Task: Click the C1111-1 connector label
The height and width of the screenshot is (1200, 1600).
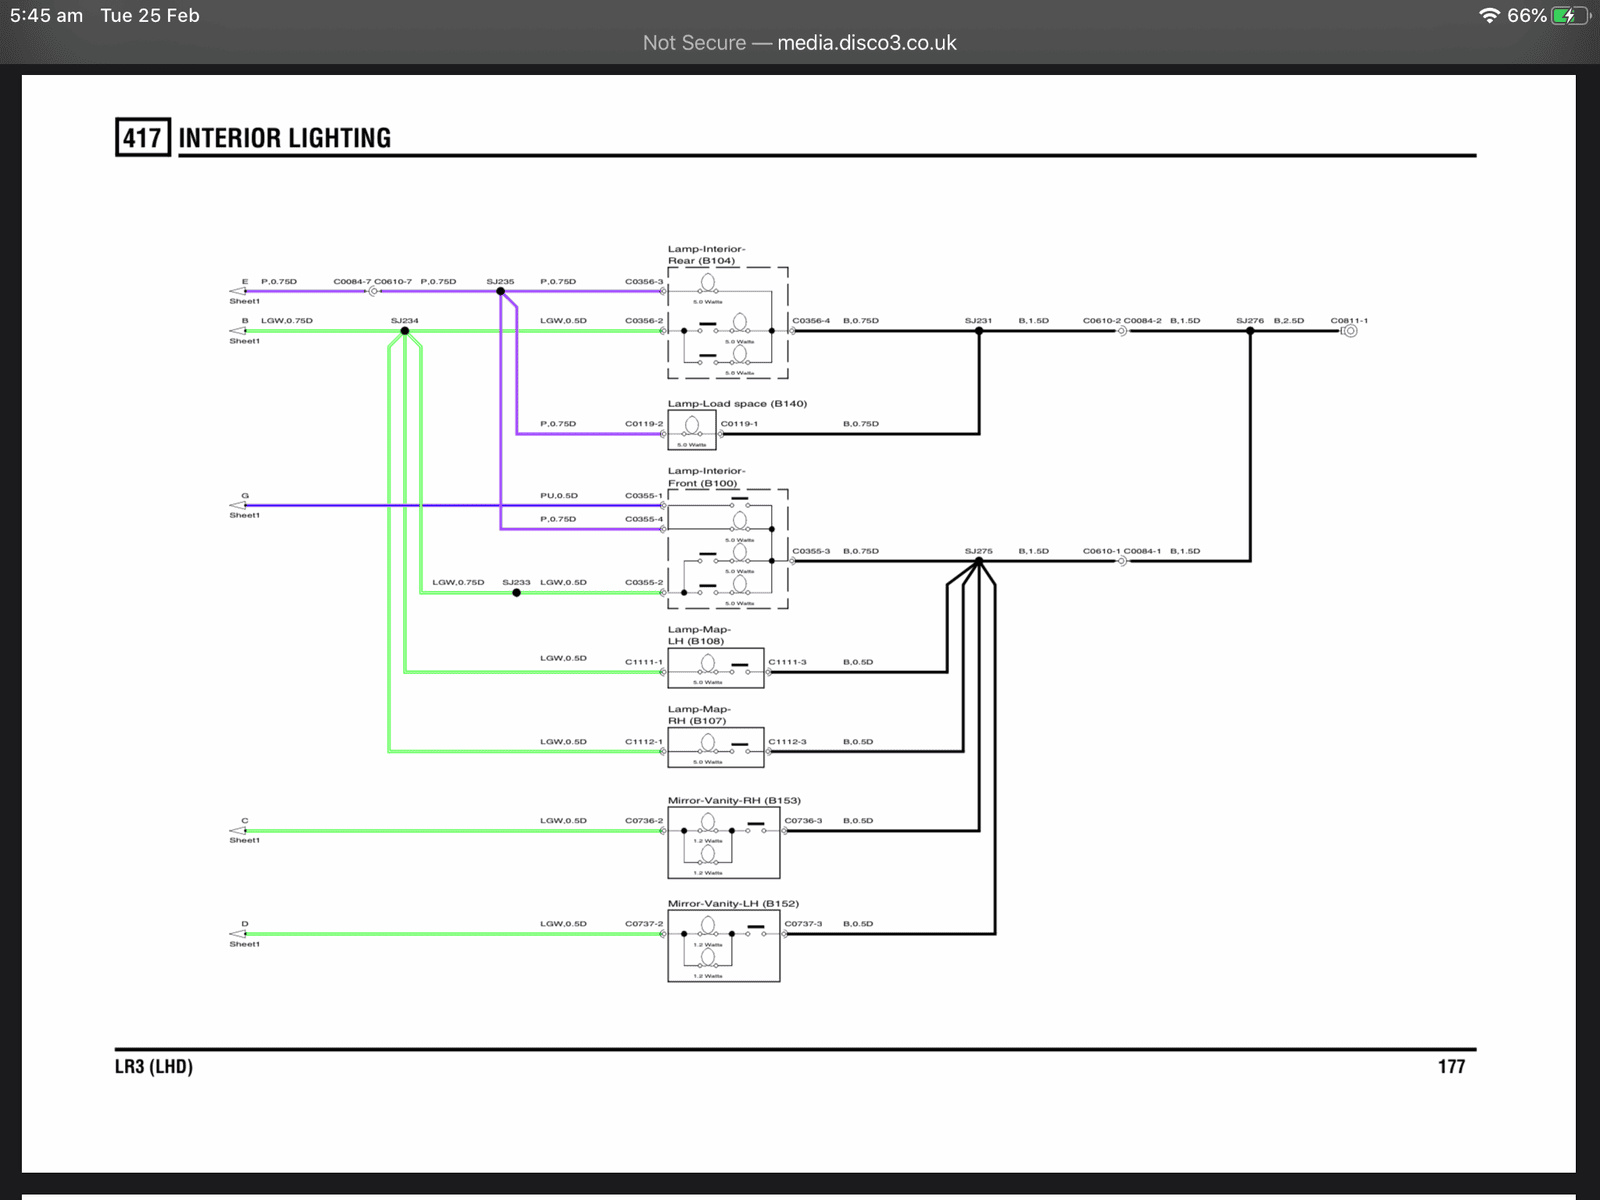Action: 644,662
